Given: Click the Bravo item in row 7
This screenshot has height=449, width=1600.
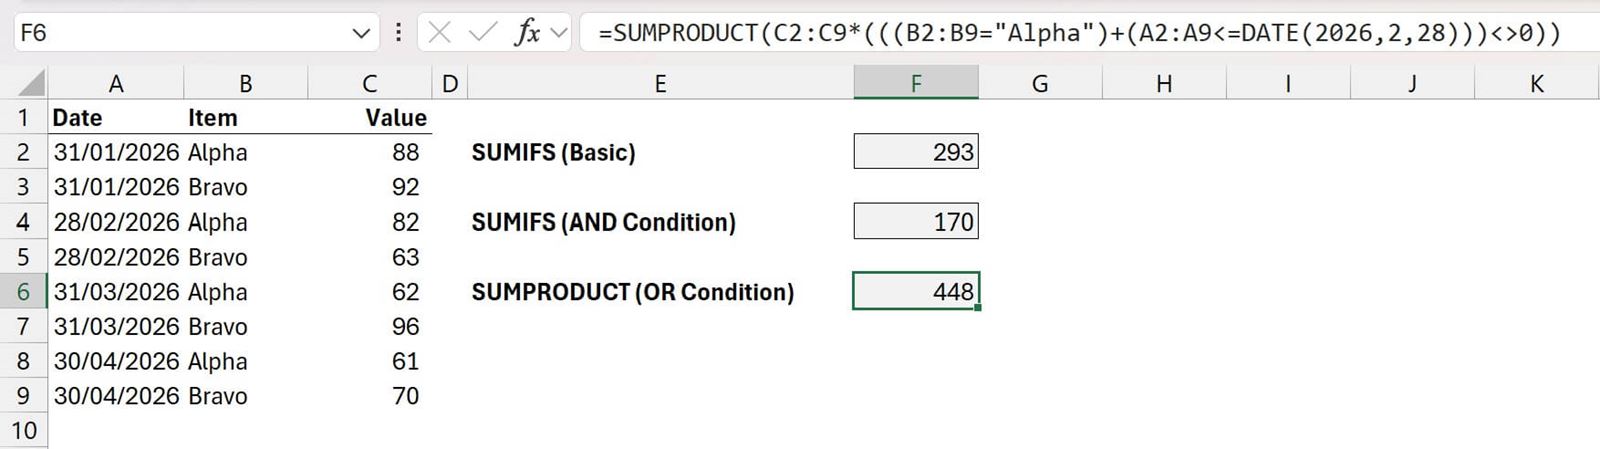Looking at the screenshot, I should pos(246,327).
